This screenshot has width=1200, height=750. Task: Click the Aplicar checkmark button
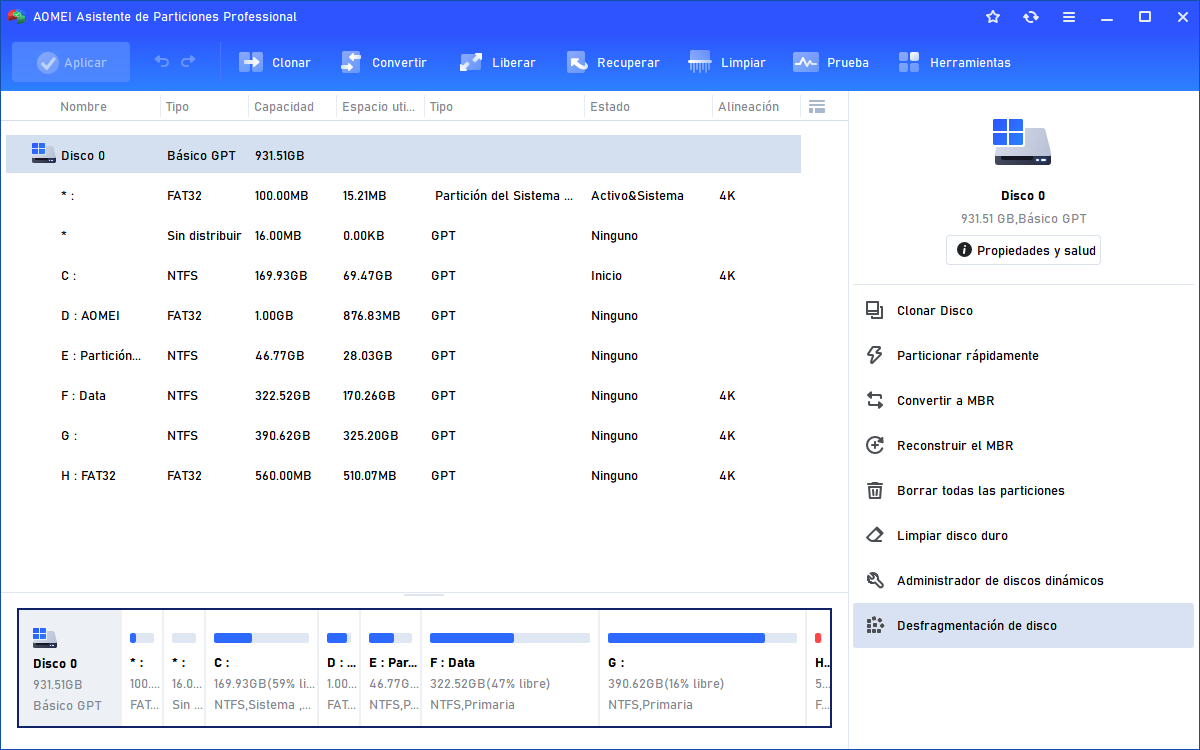pyautogui.click(x=71, y=62)
